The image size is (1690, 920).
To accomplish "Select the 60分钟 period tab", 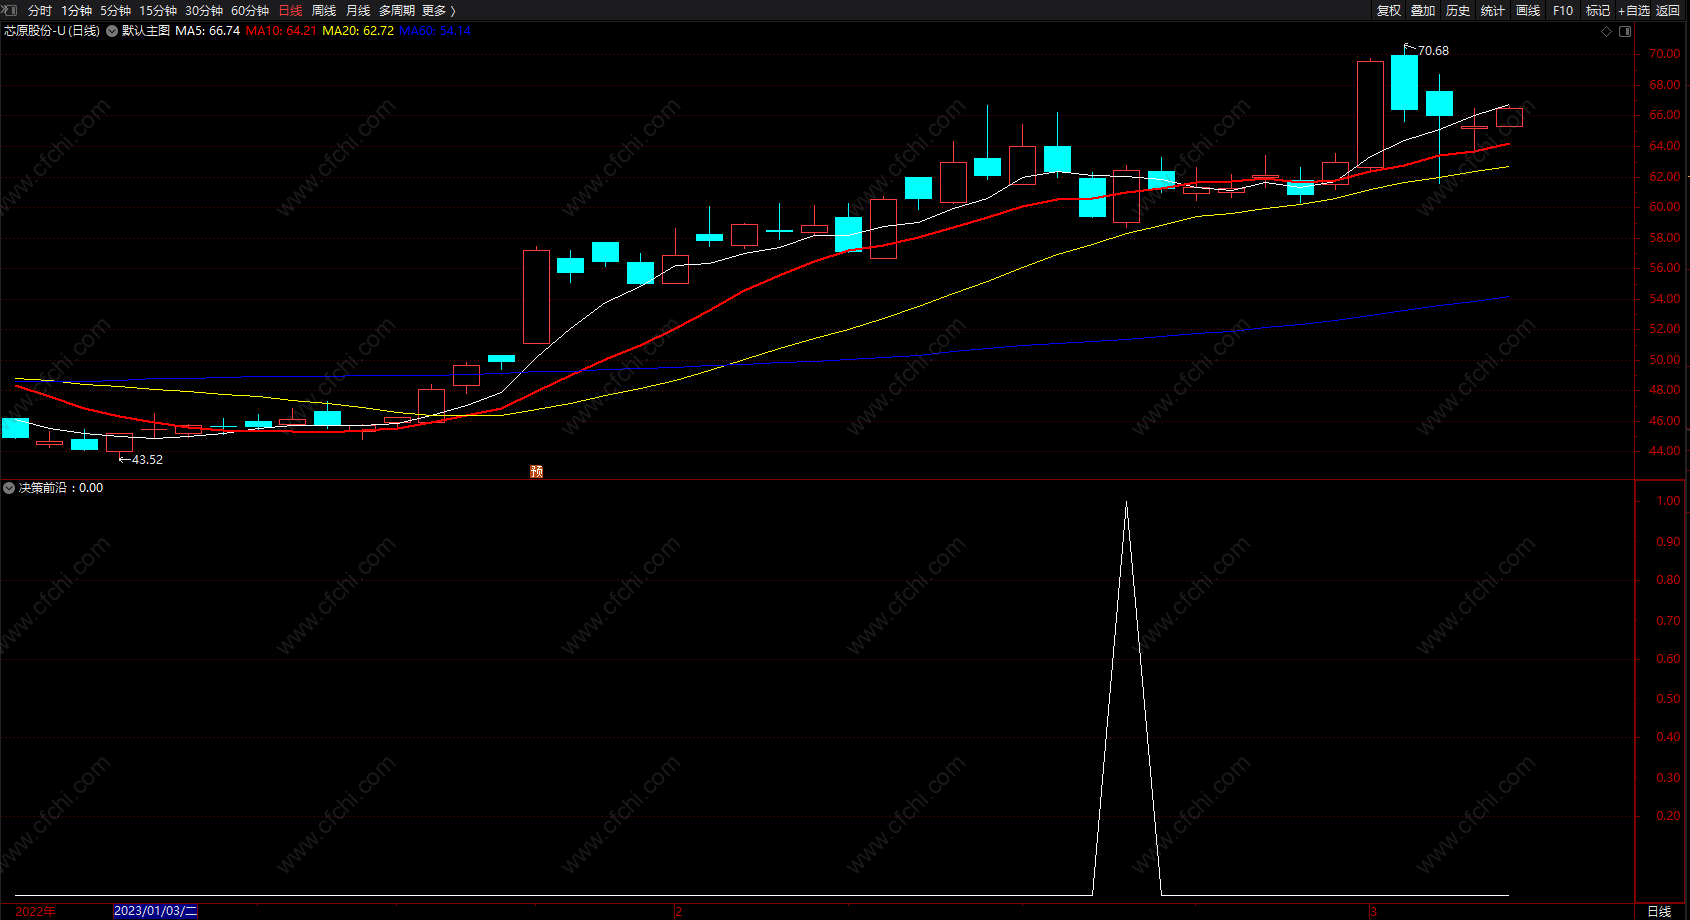I will coord(250,10).
